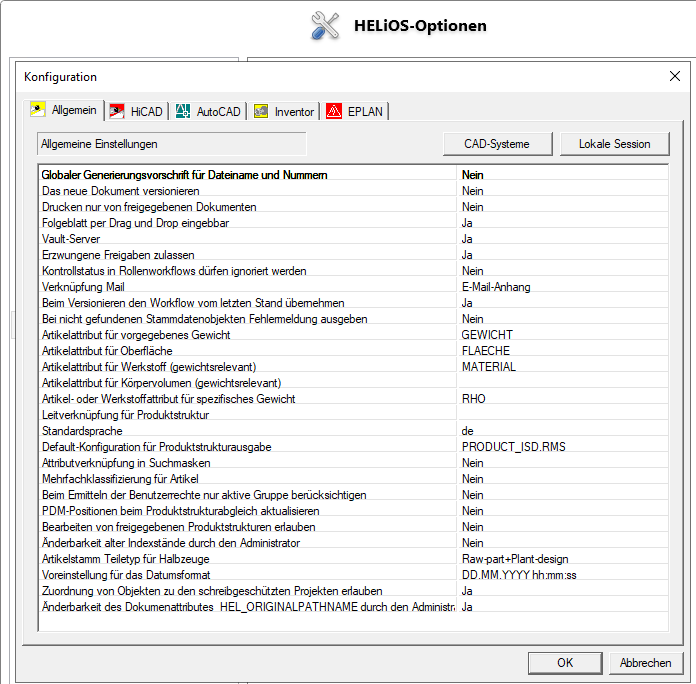696x684 pixels.
Task: Select the Verknüpfung Mail row
Action: point(354,287)
